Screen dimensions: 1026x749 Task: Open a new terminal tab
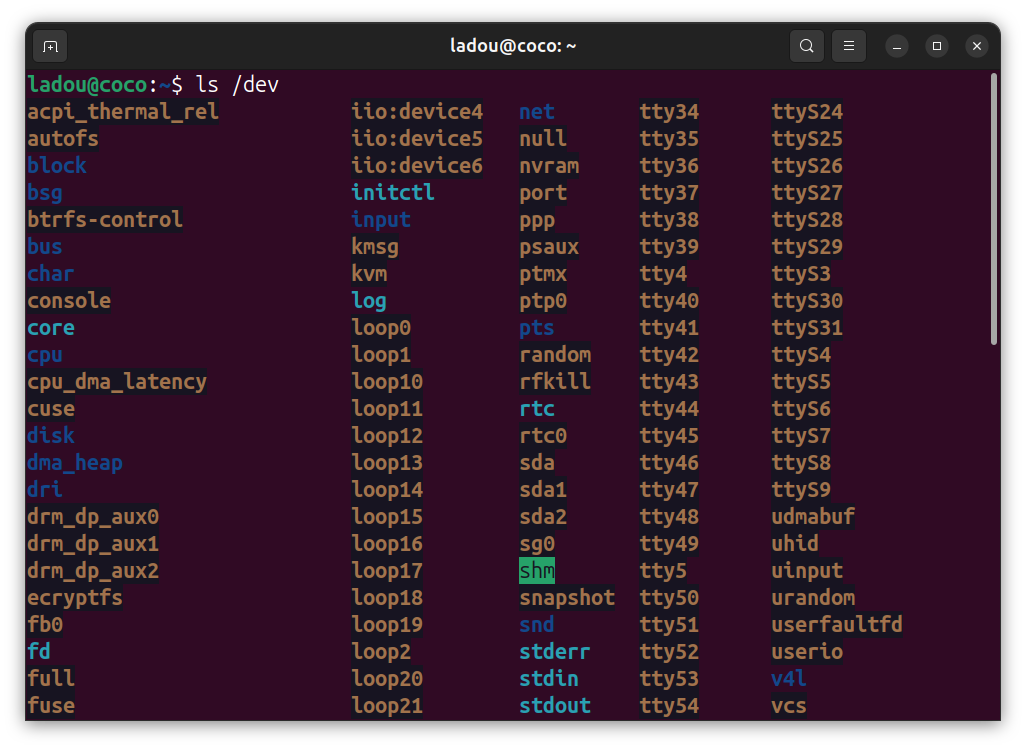click(x=50, y=46)
